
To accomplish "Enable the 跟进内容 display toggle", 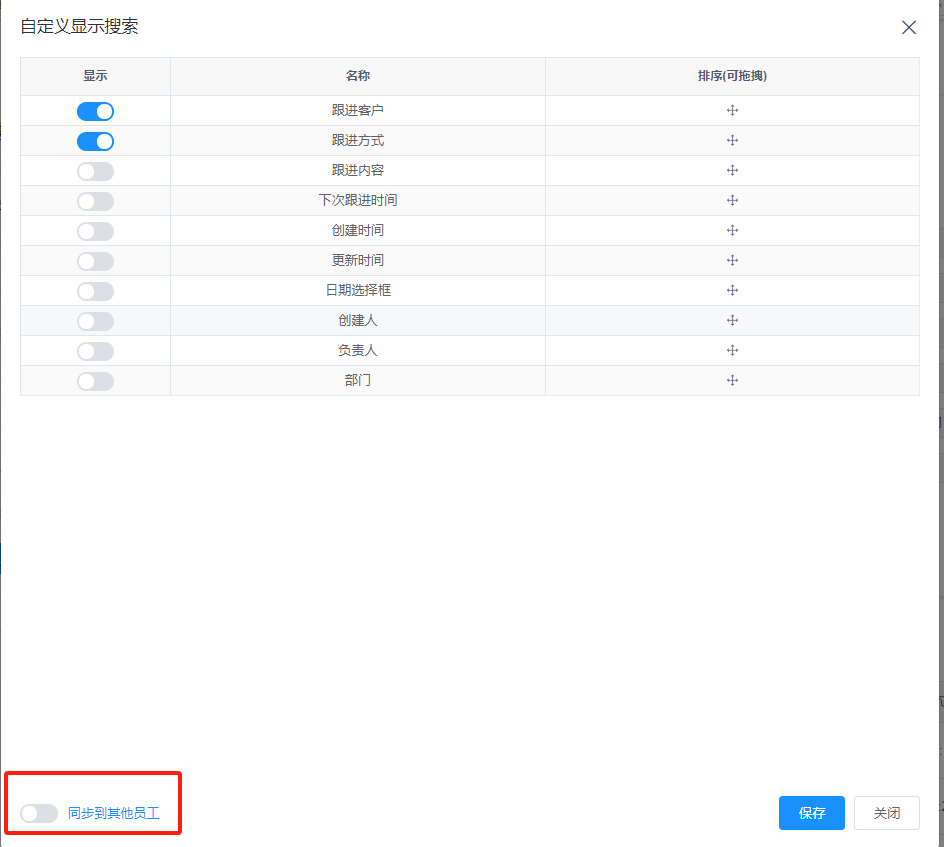I will (x=95, y=171).
